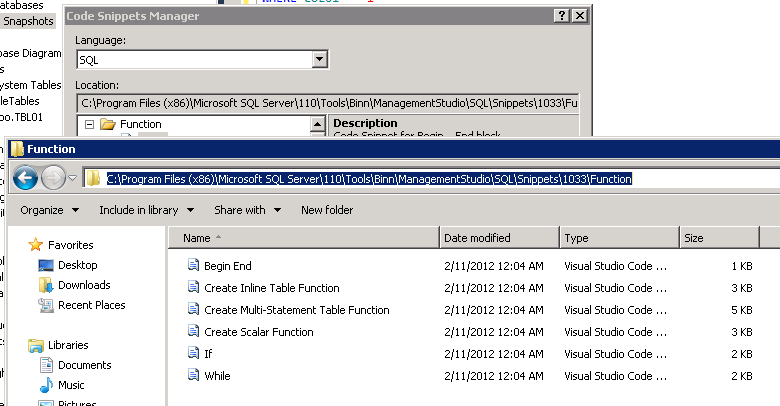
Task: Open the Include in library dropdown
Action: [147, 210]
